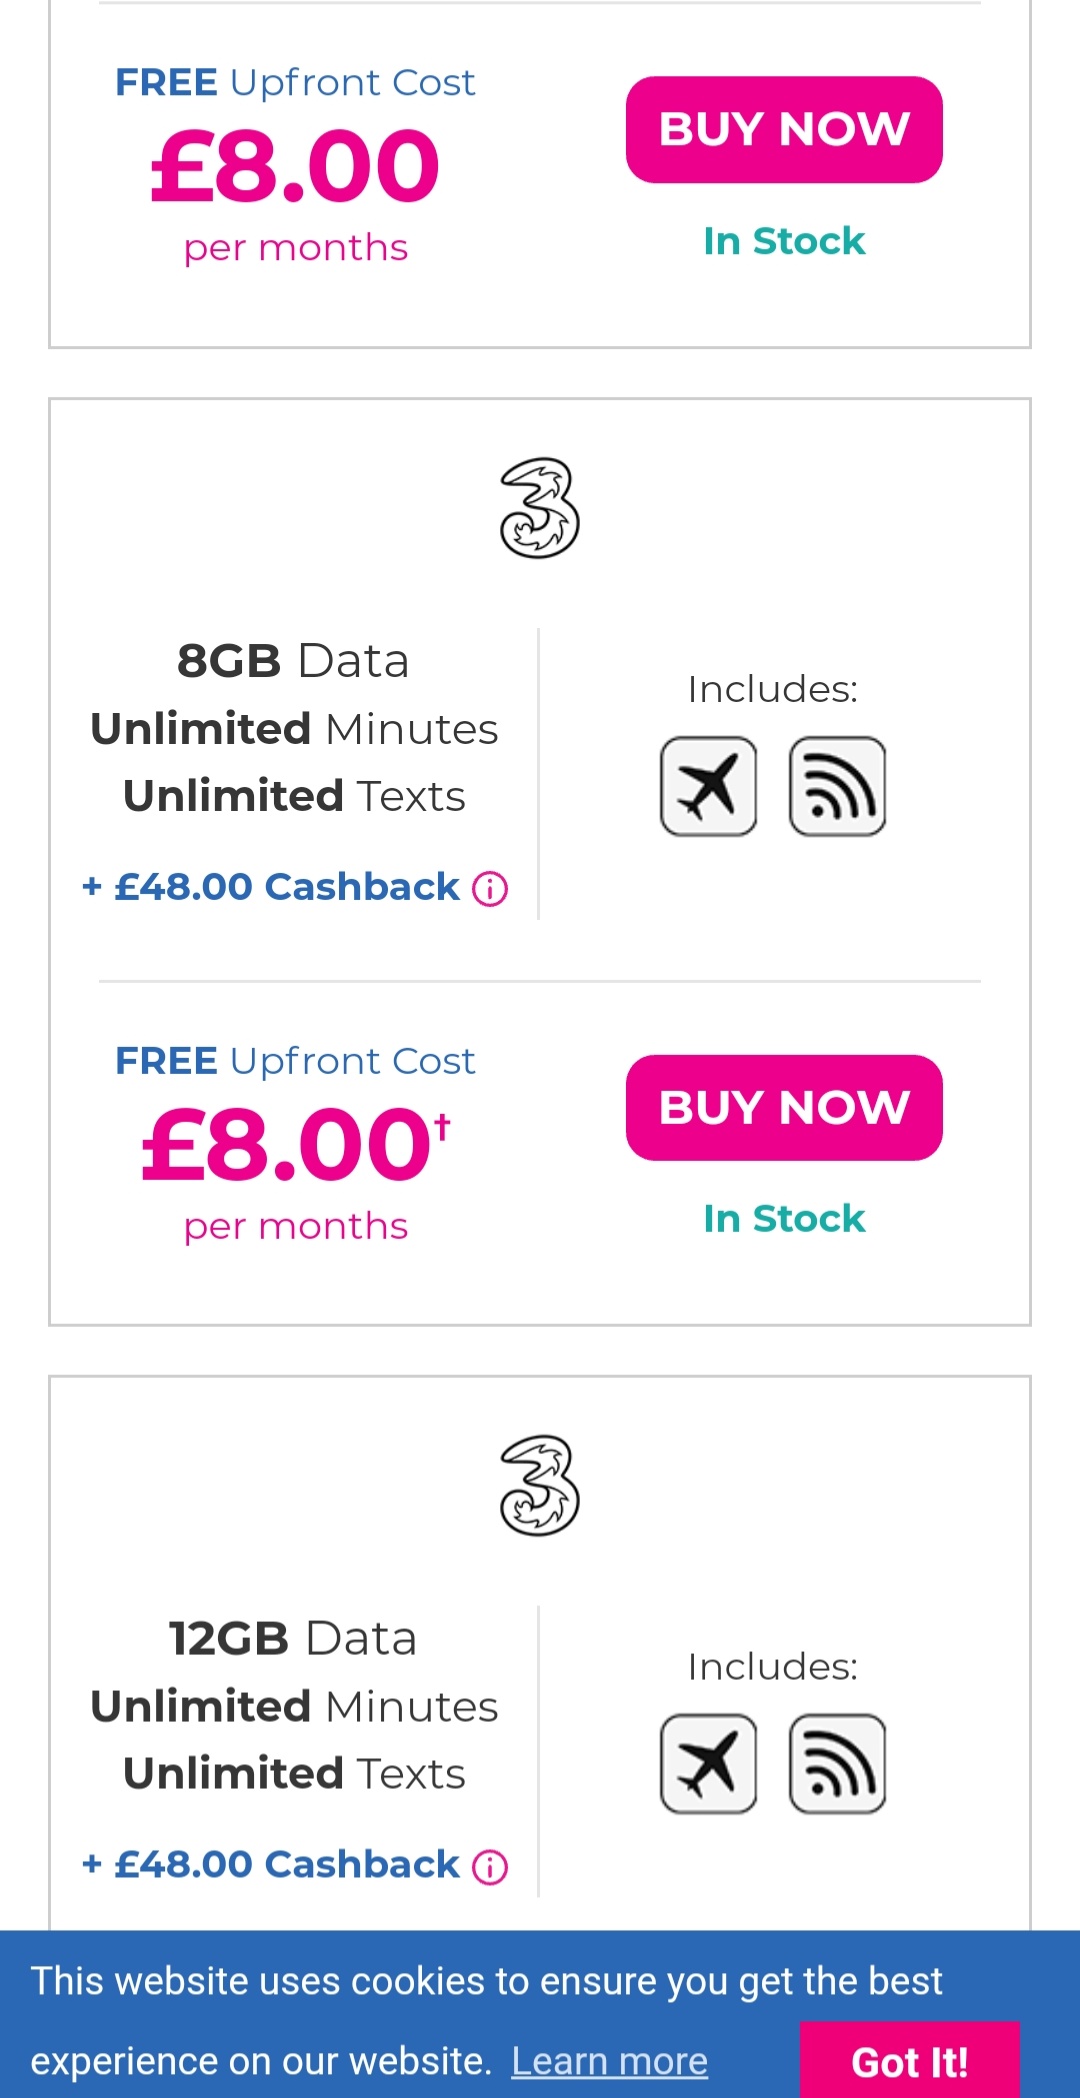Click the roaming airplane icon in the 8GB plan
The height and width of the screenshot is (2098, 1080).
click(x=708, y=786)
